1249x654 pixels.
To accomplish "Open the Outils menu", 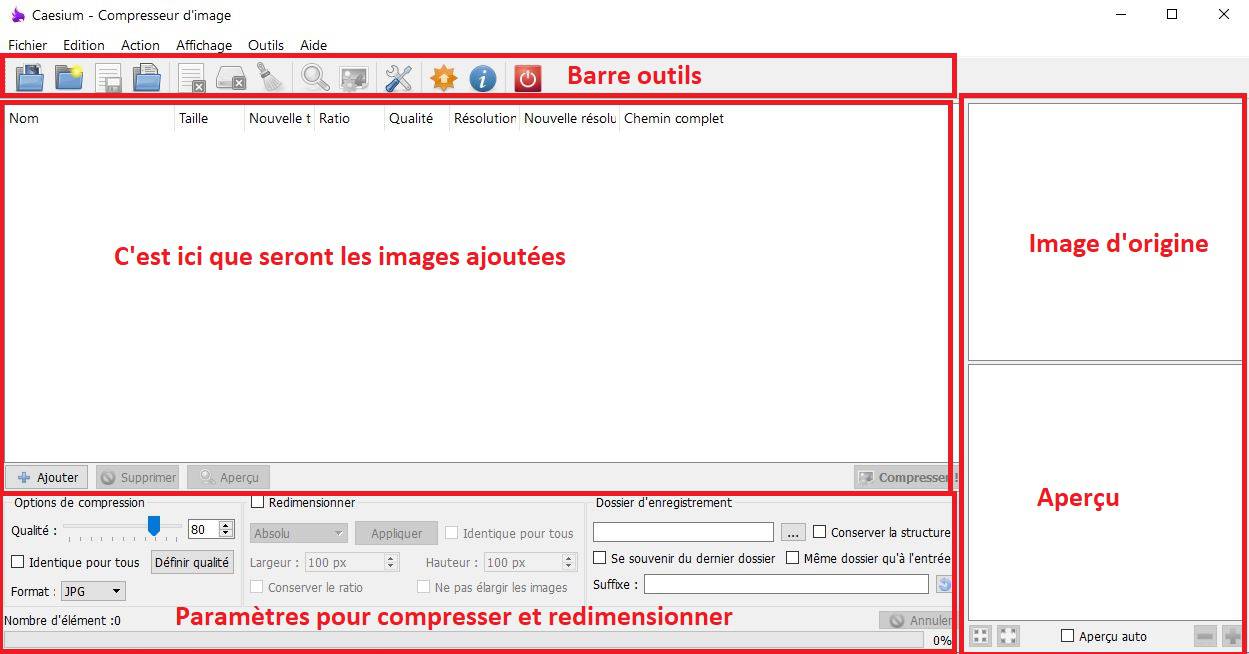I will point(266,45).
